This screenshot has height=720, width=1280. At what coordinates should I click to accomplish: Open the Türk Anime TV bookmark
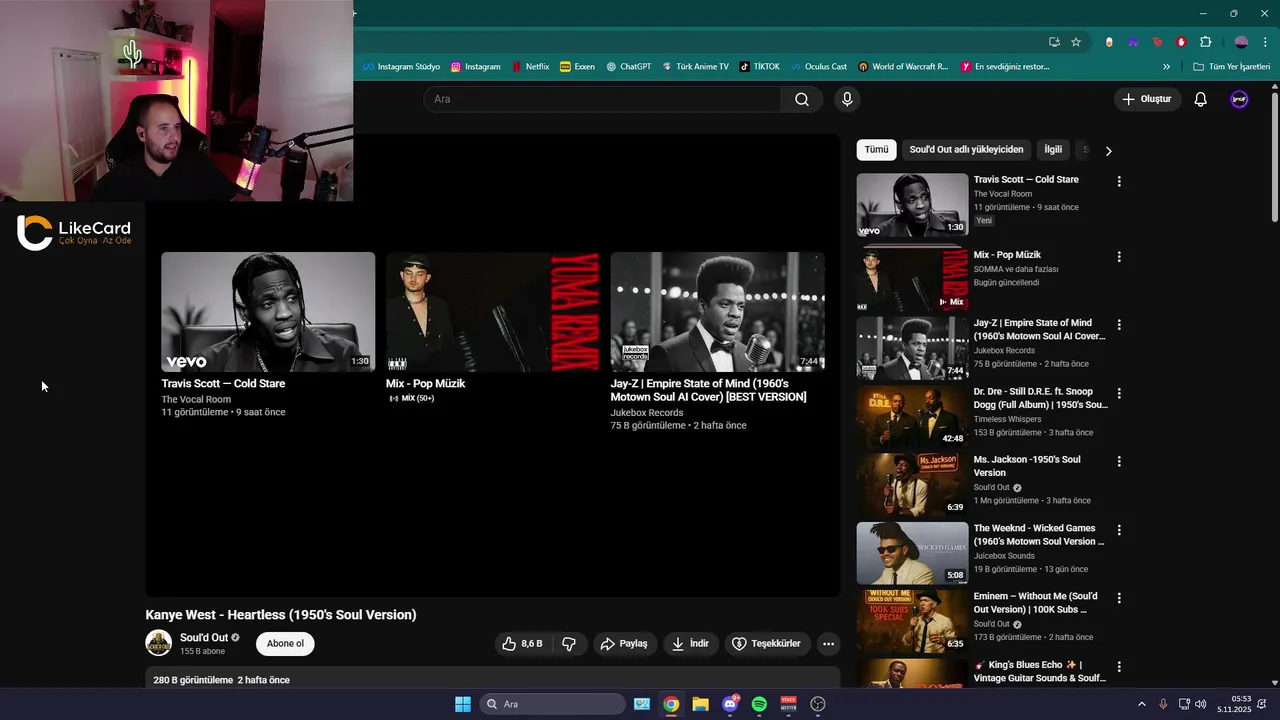click(695, 67)
